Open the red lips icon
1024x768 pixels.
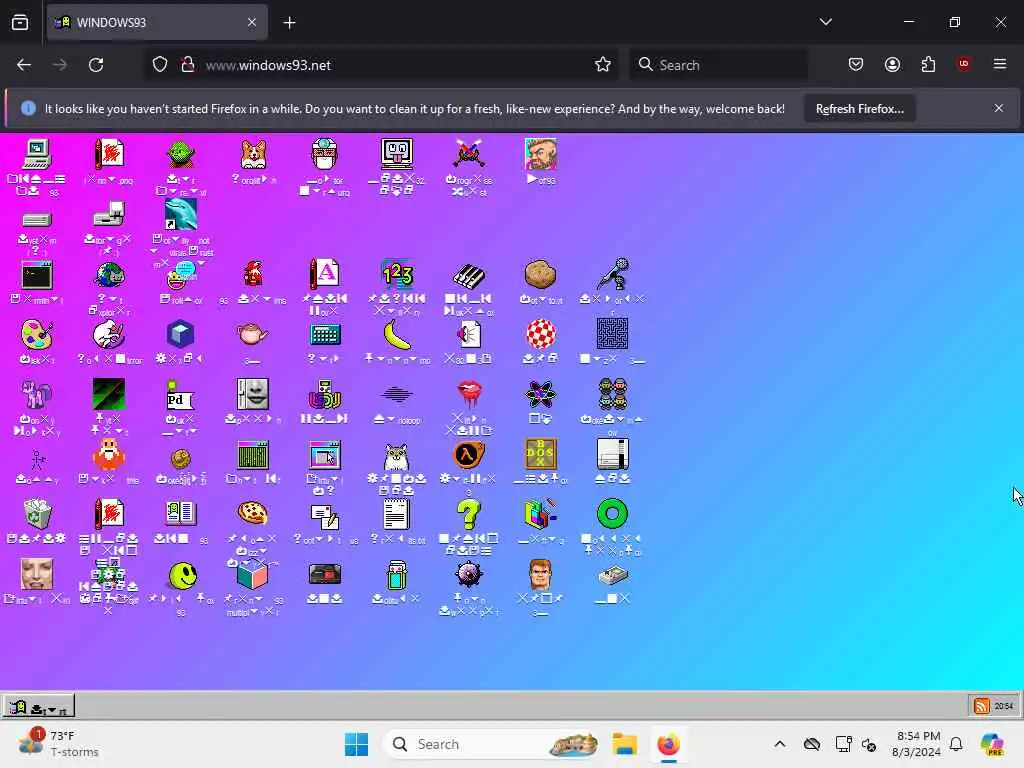point(469,394)
